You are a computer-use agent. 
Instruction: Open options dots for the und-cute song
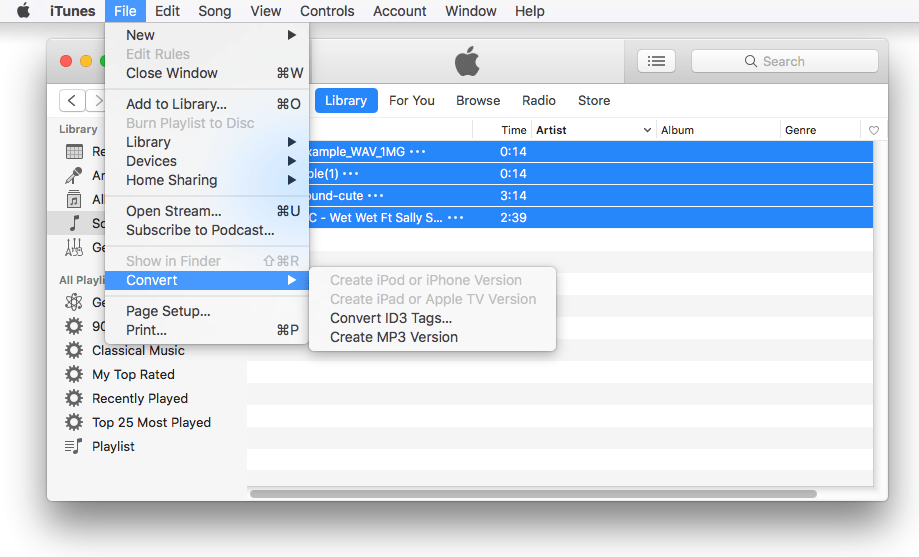click(x=375, y=195)
